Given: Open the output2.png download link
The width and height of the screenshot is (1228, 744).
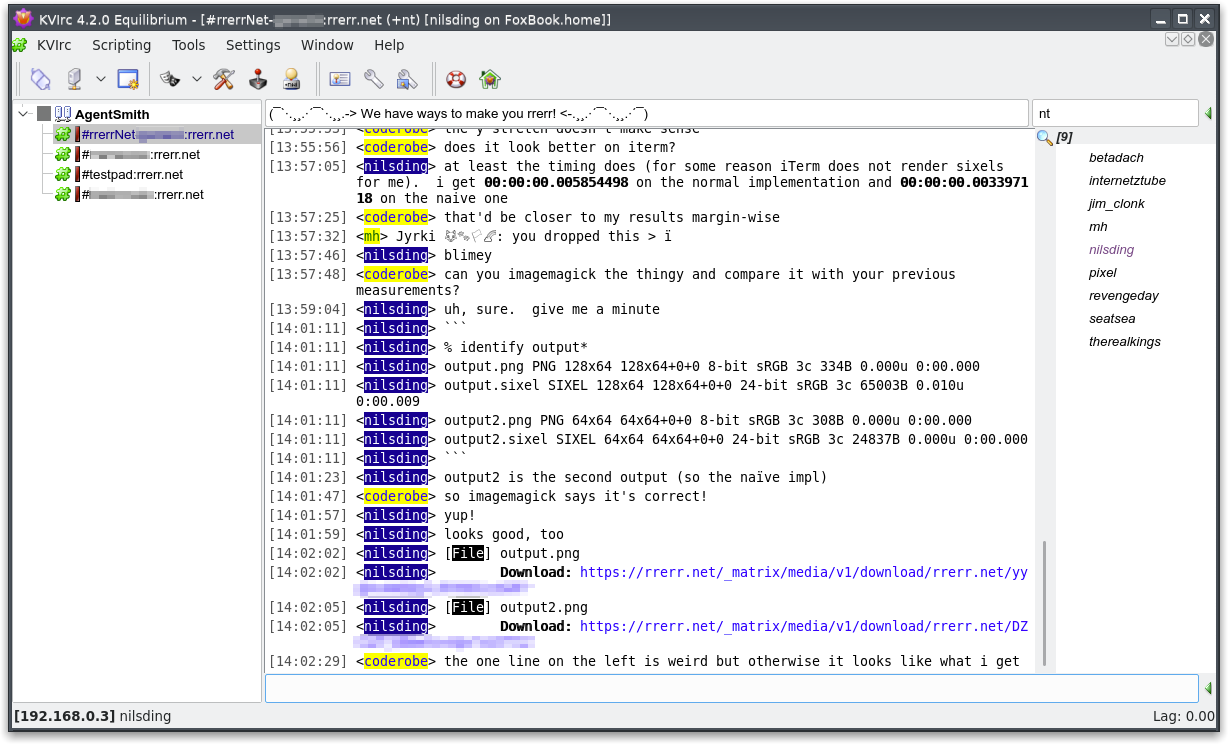Looking at the screenshot, I should click(803, 626).
